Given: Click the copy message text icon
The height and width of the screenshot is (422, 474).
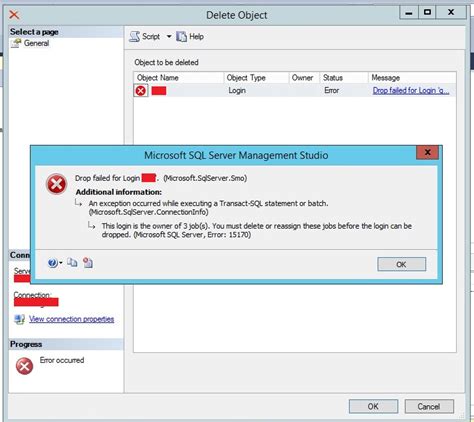Looking at the screenshot, I should (x=72, y=263).
